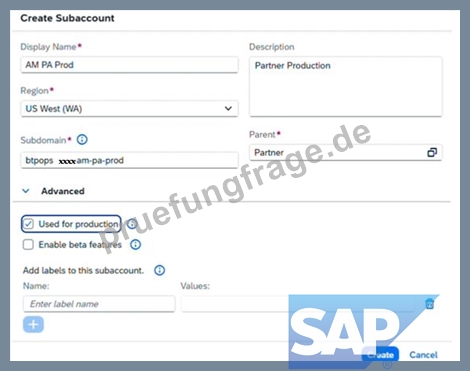Click into the Description text area

[x=346, y=87]
